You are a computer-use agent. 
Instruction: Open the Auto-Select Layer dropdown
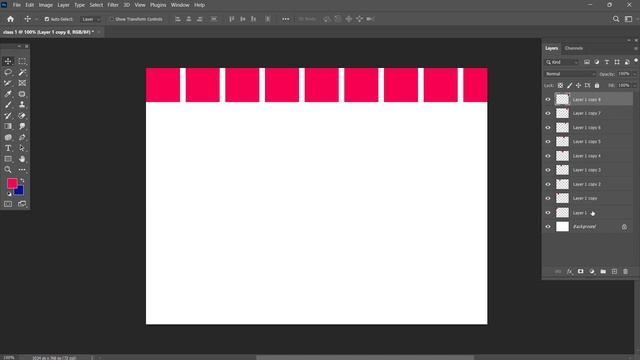click(91, 19)
